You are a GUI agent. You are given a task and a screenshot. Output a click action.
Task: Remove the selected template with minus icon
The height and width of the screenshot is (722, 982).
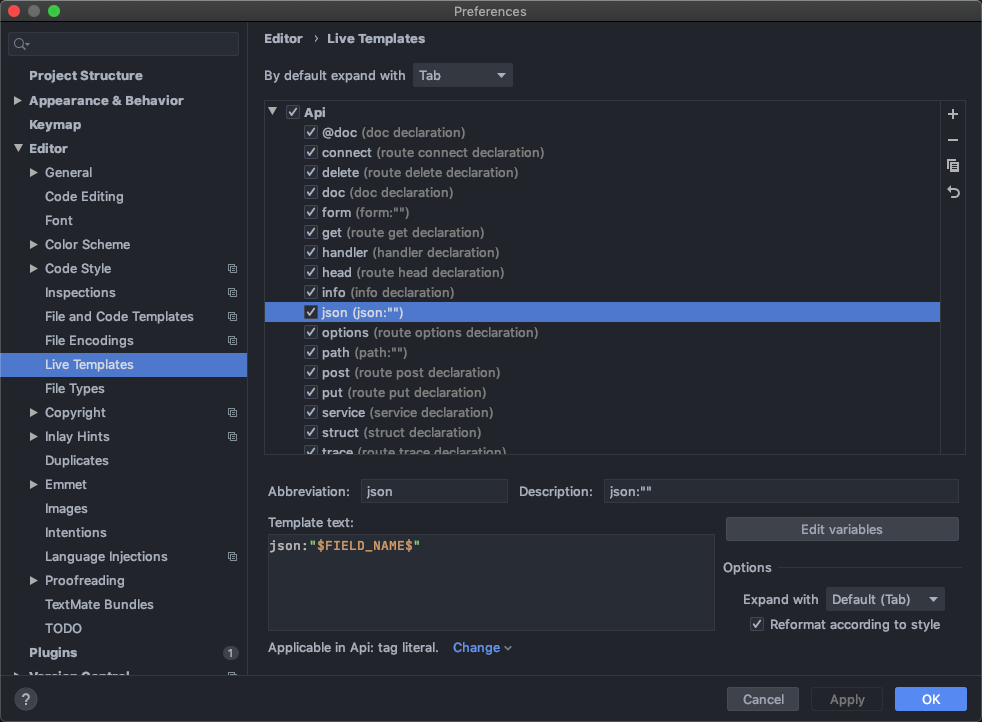[x=953, y=140]
